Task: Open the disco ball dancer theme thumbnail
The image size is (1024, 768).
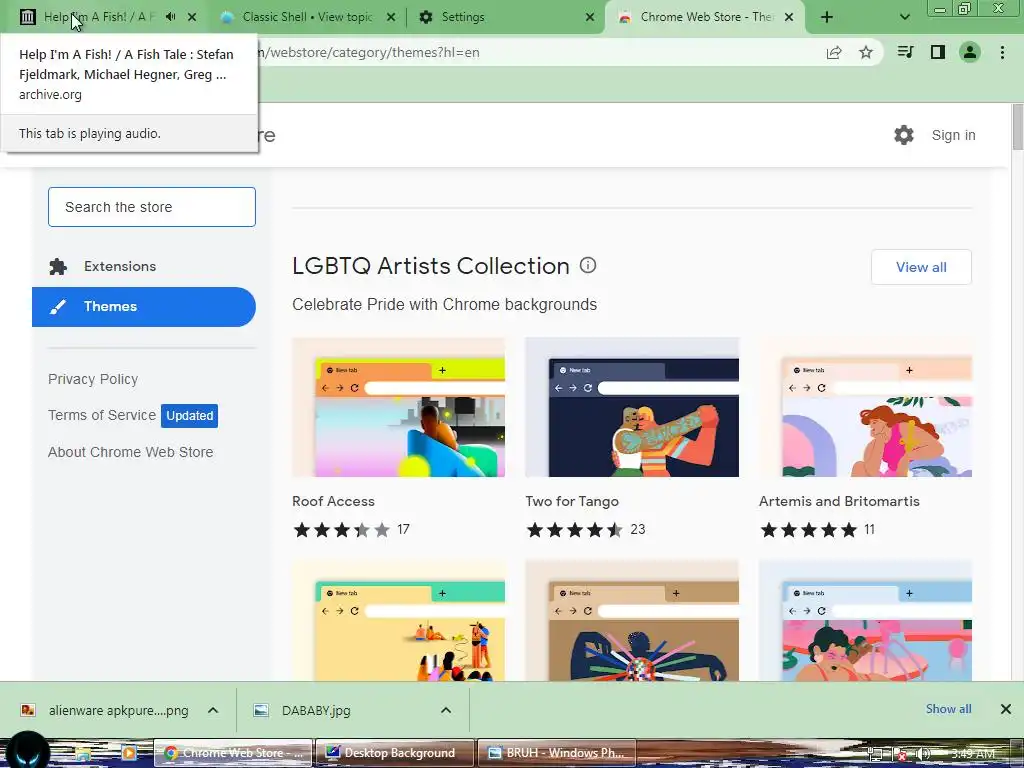Action: pos(632,621)
